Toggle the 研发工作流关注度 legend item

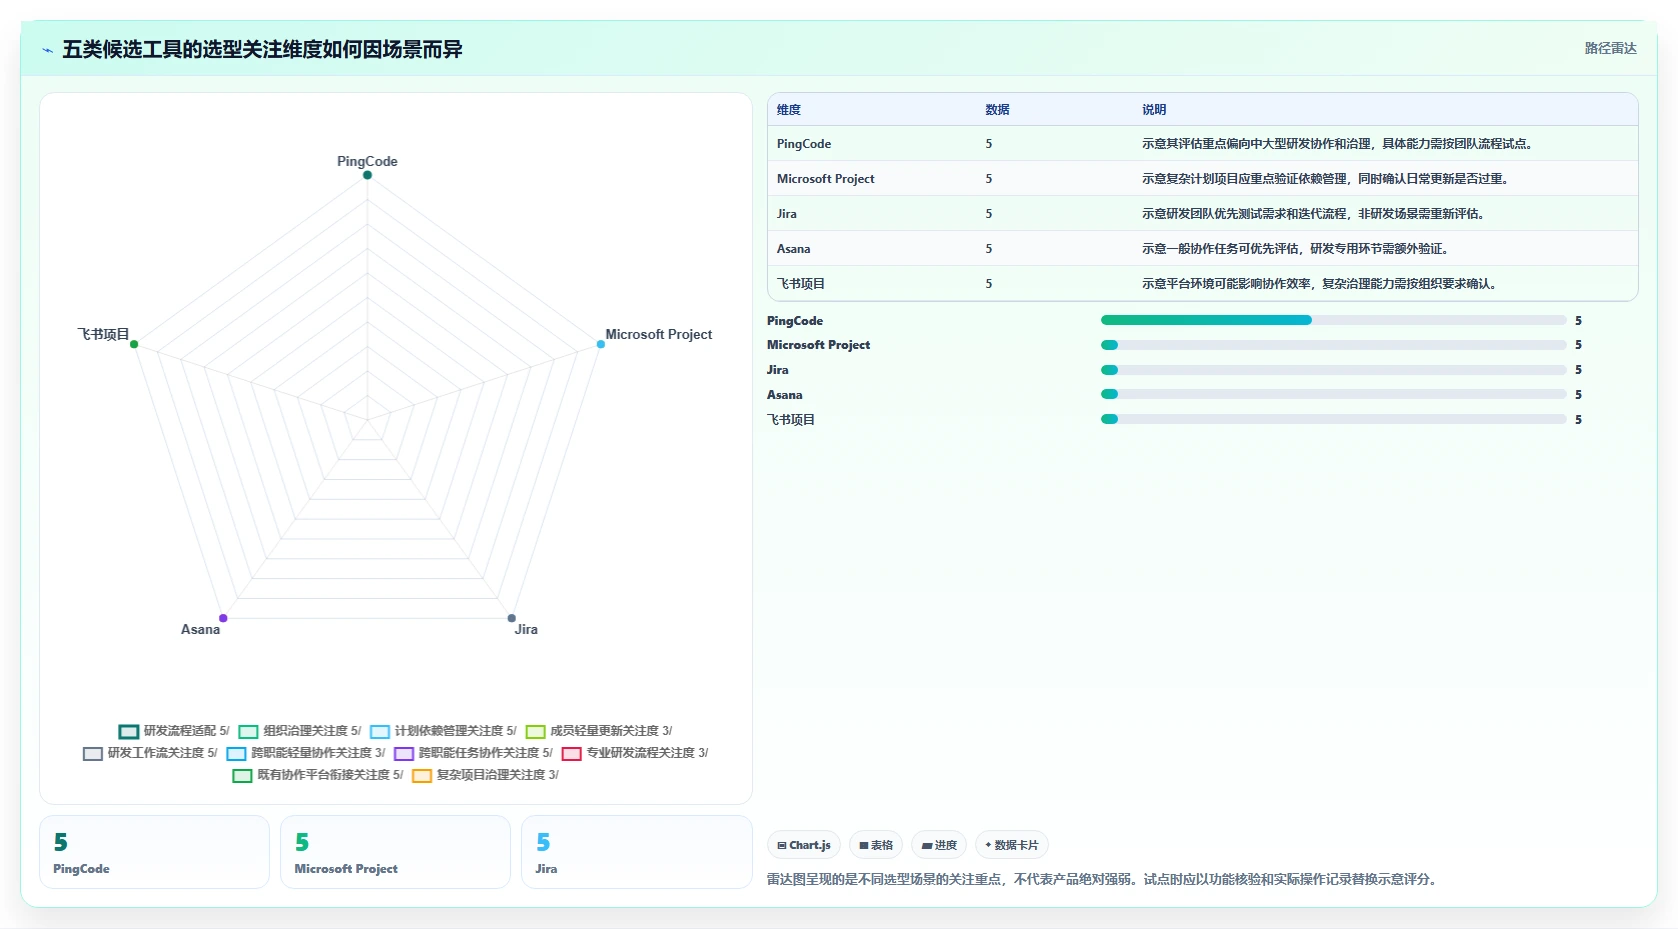(150, 753)
